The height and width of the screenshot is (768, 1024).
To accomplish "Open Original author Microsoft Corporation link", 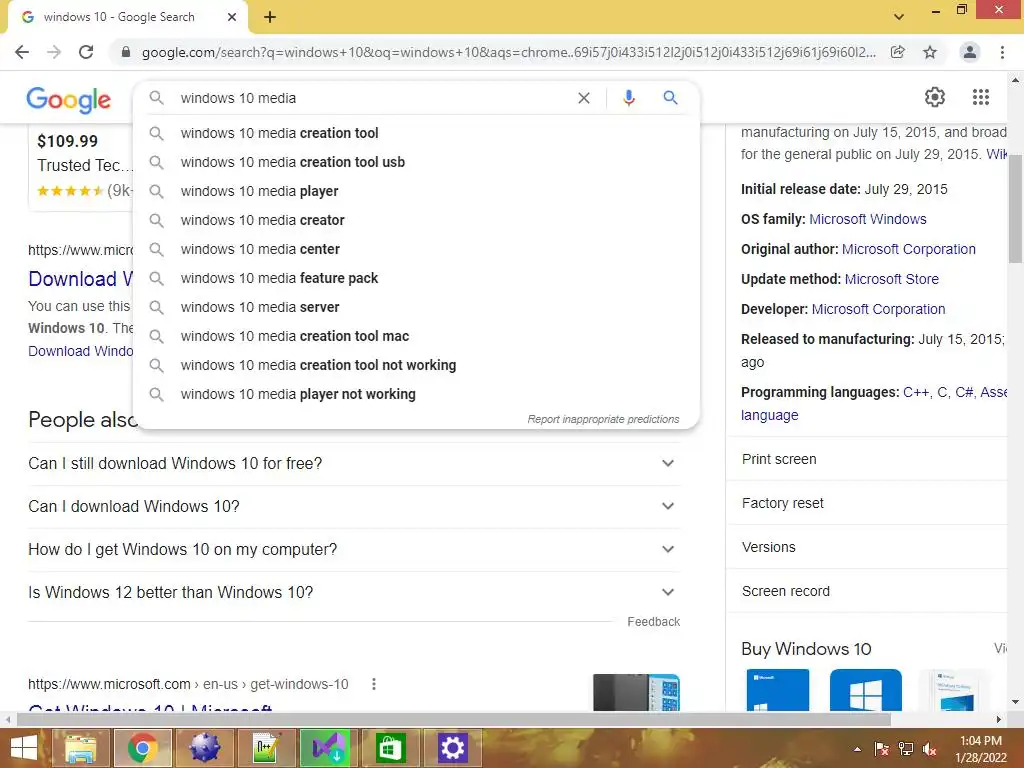I will tap(908, 249).
